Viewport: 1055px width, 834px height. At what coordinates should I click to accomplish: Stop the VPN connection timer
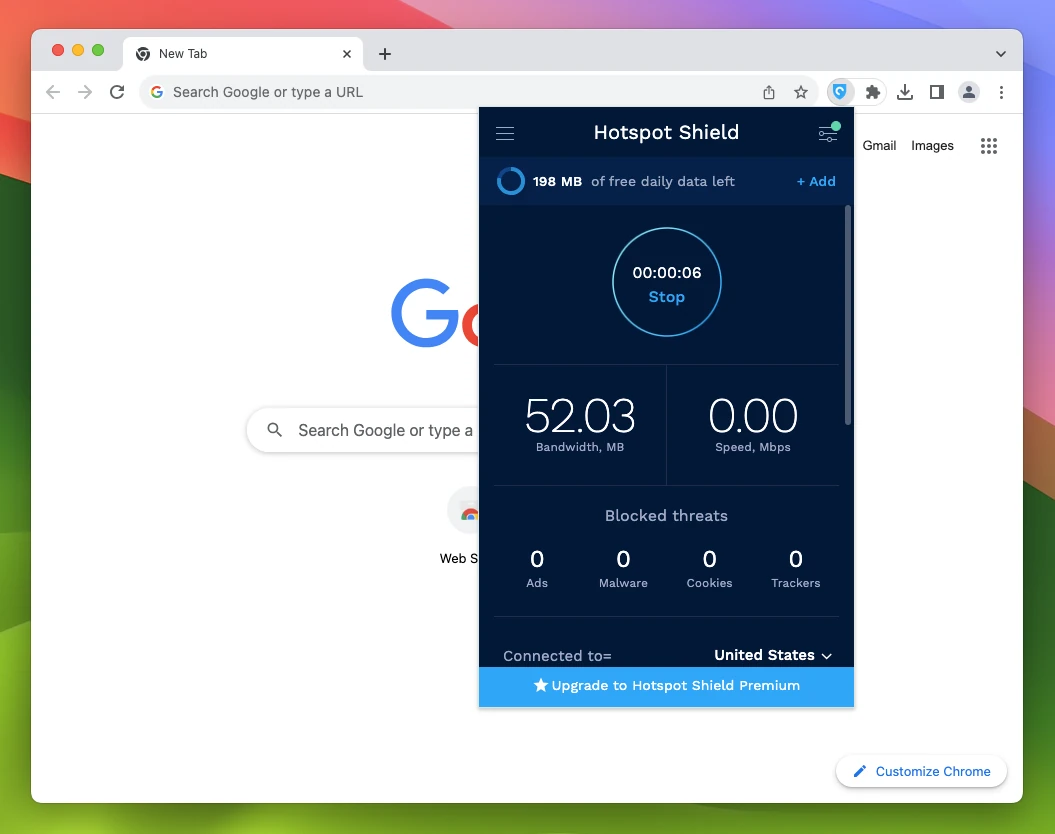(666, 297)
